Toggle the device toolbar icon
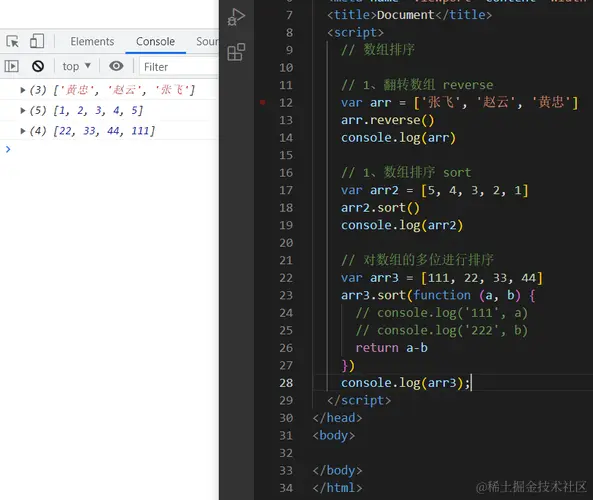Viewport: 593px width, 500px height. coord(37,41)
